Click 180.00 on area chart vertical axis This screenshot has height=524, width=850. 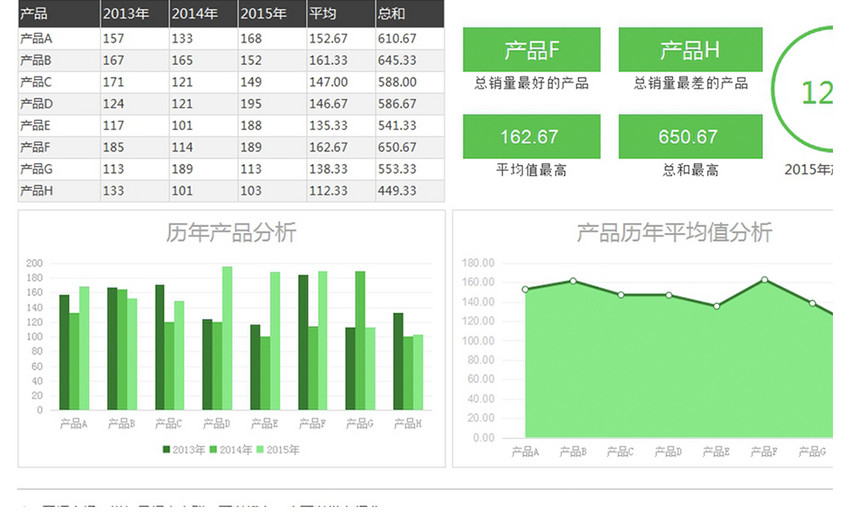coord(478,263)
